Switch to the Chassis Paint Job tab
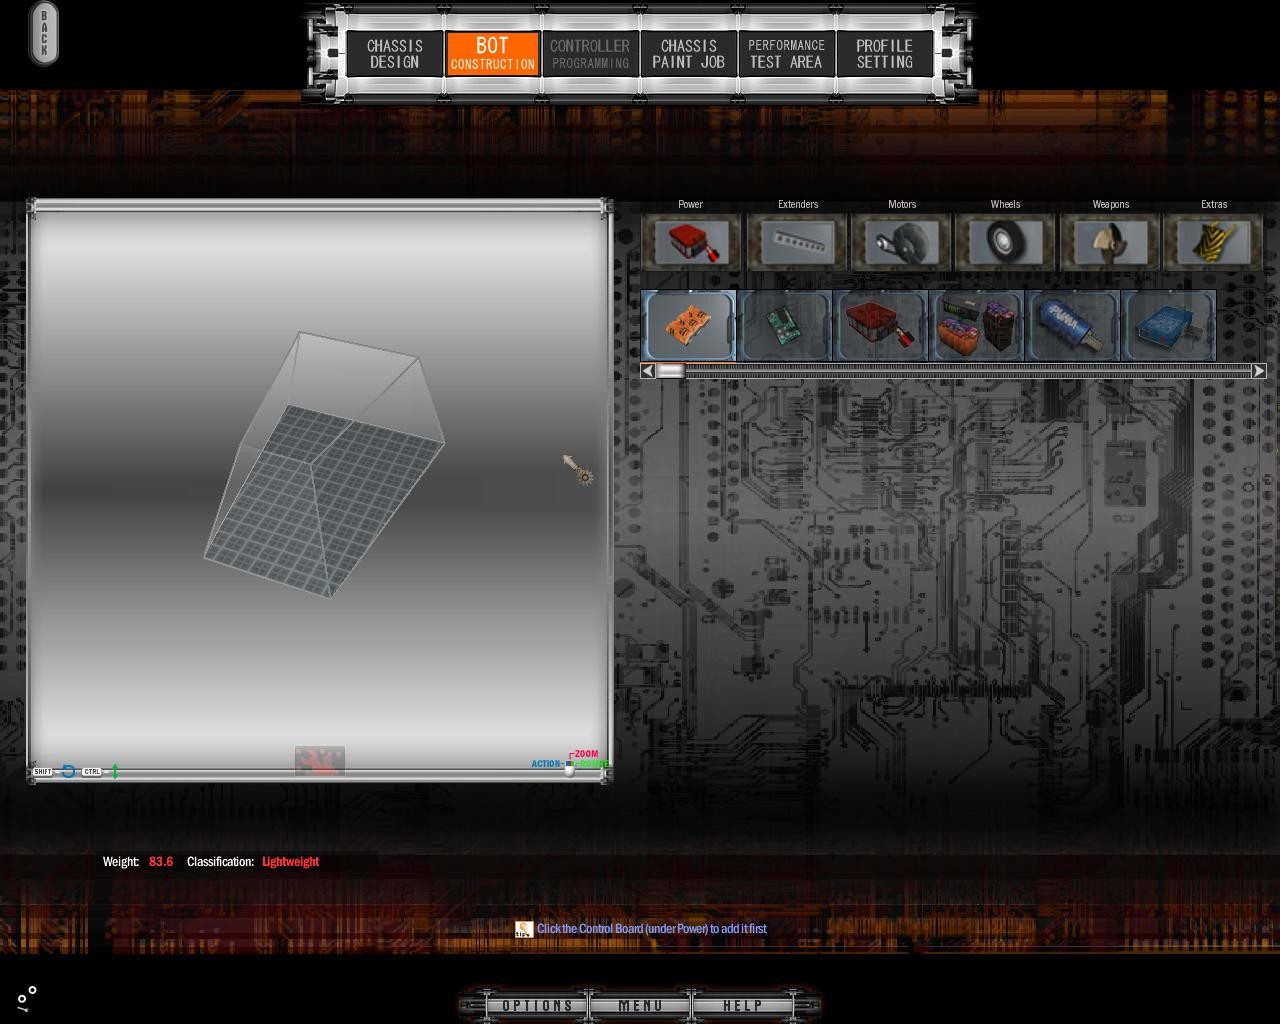 point(688,54)
